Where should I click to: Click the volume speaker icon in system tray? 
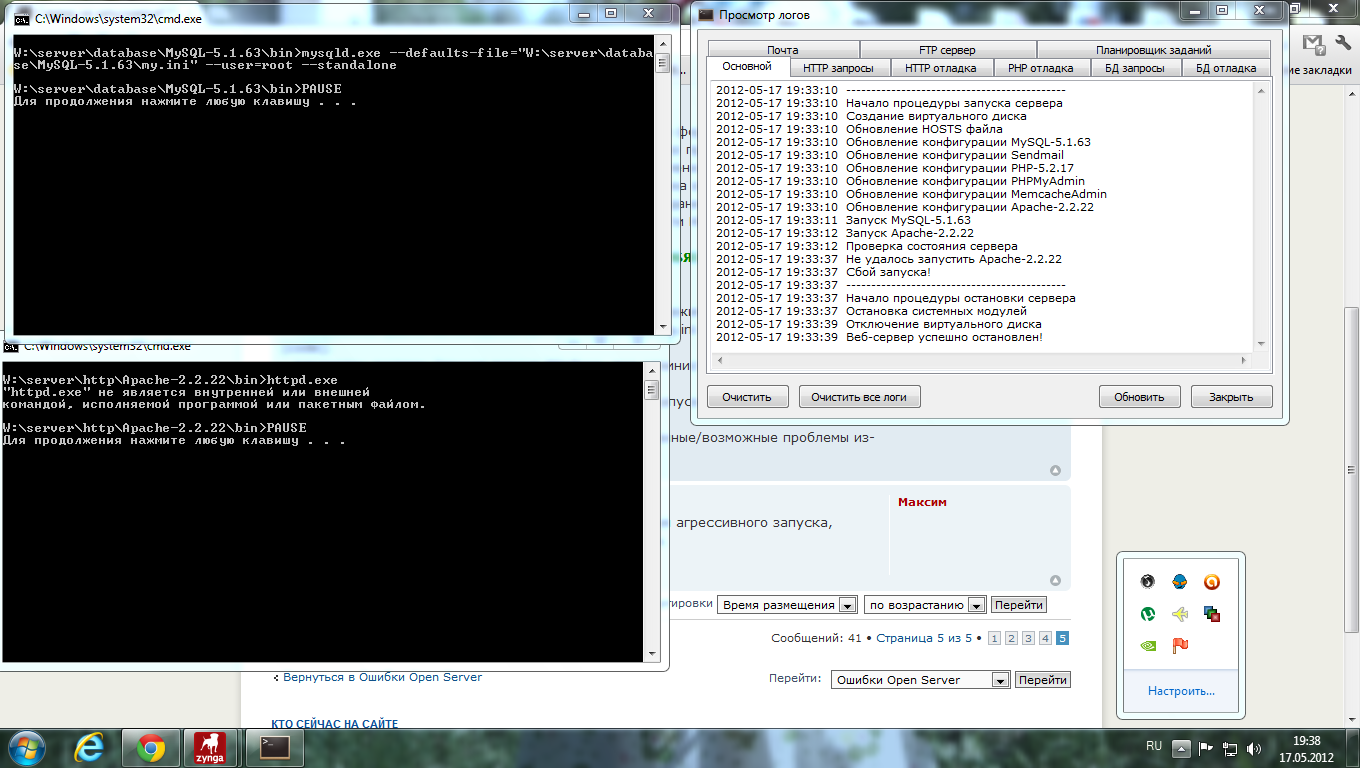point(1254,748)
